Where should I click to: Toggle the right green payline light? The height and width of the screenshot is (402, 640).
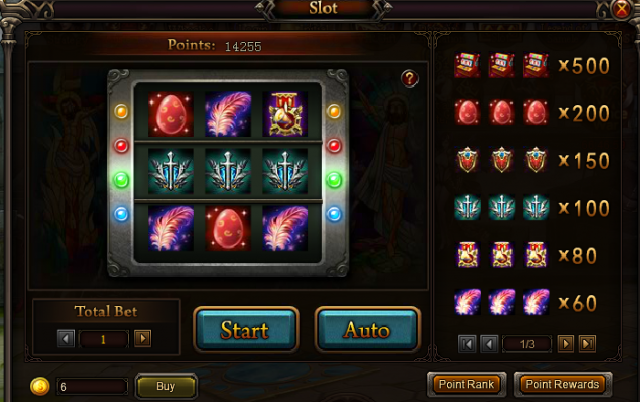[334, 180]
